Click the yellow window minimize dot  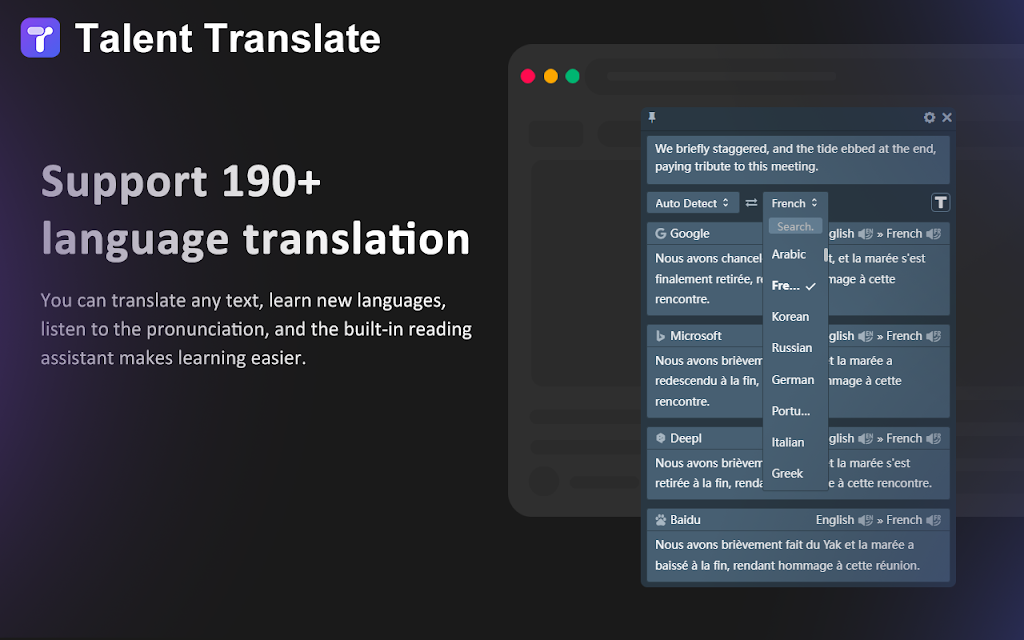[x=551, y=76]
